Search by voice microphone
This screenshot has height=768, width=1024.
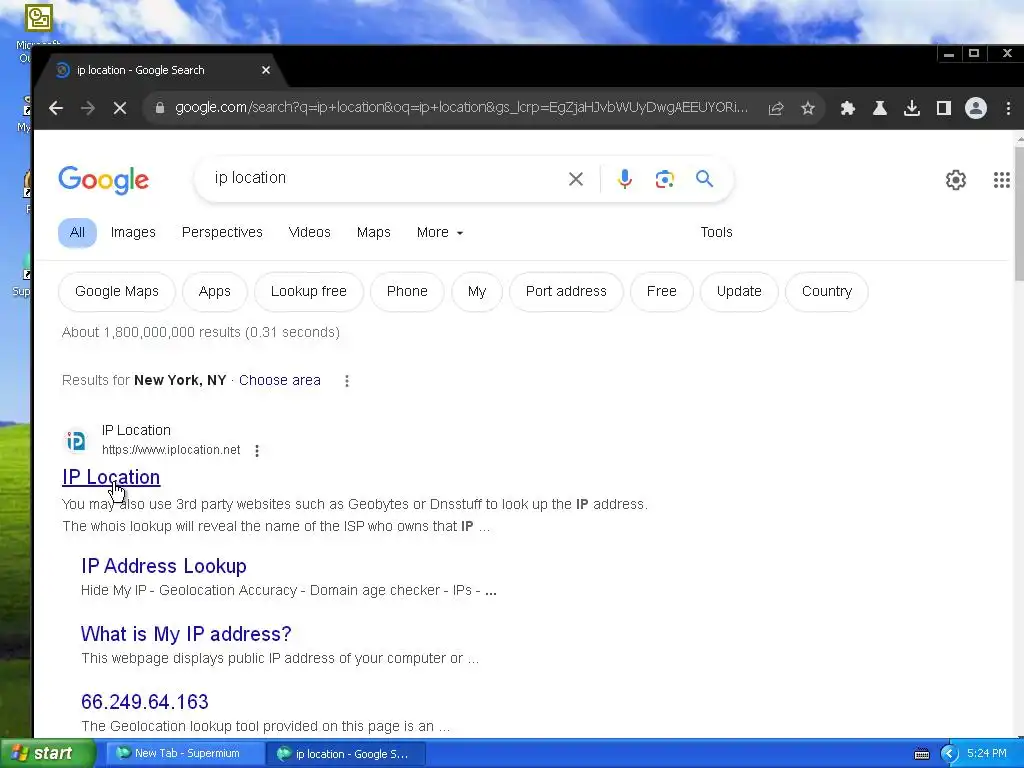(x=624, y=179)
